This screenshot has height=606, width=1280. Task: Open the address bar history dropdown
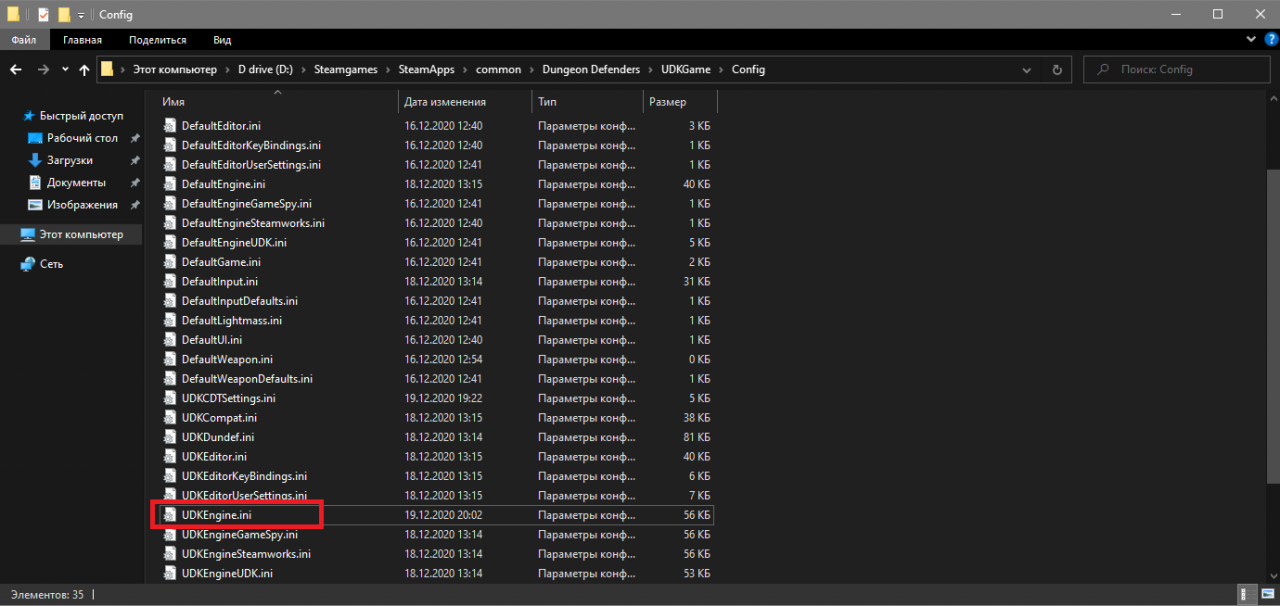click(x=1027, y=70)
